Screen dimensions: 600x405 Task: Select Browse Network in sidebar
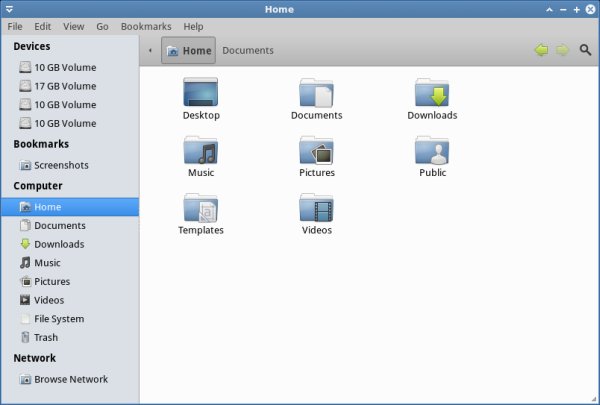pos(70,379)
